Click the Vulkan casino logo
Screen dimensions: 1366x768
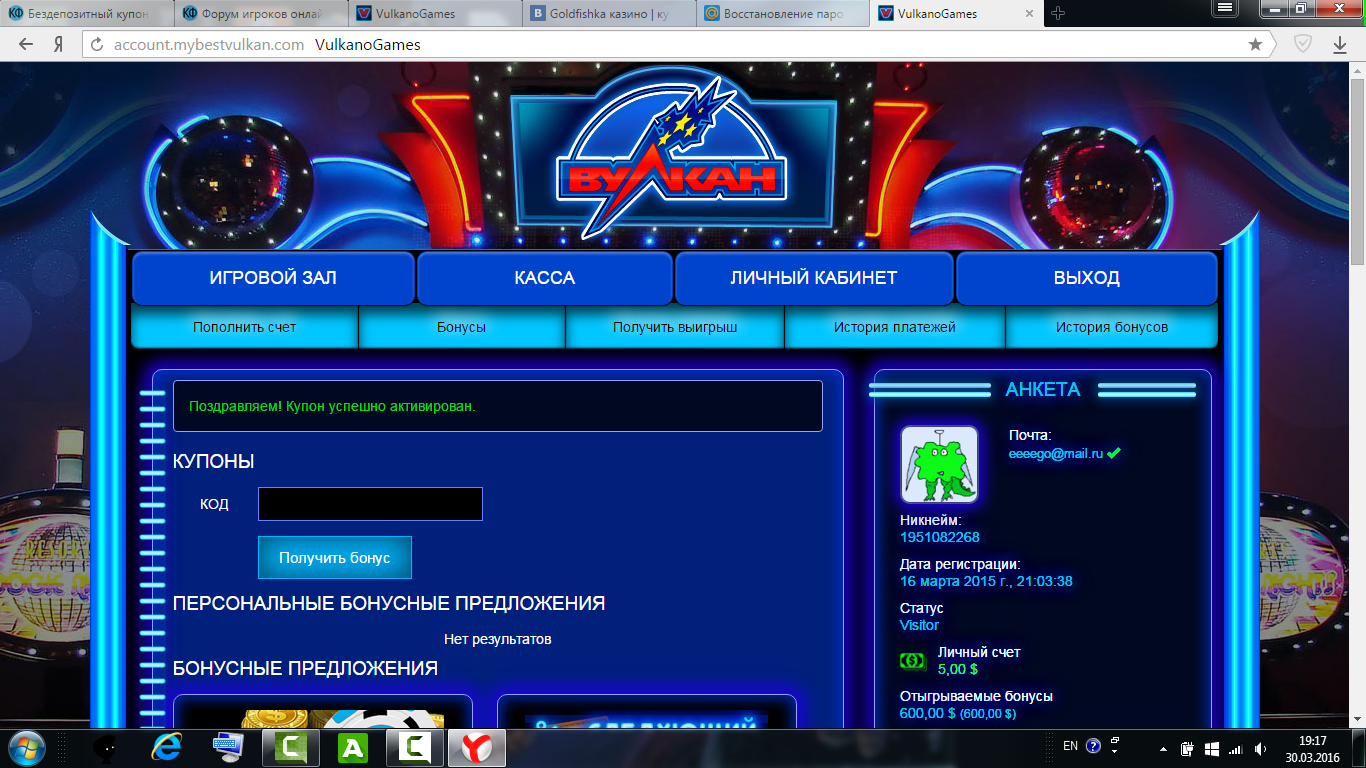671,155
